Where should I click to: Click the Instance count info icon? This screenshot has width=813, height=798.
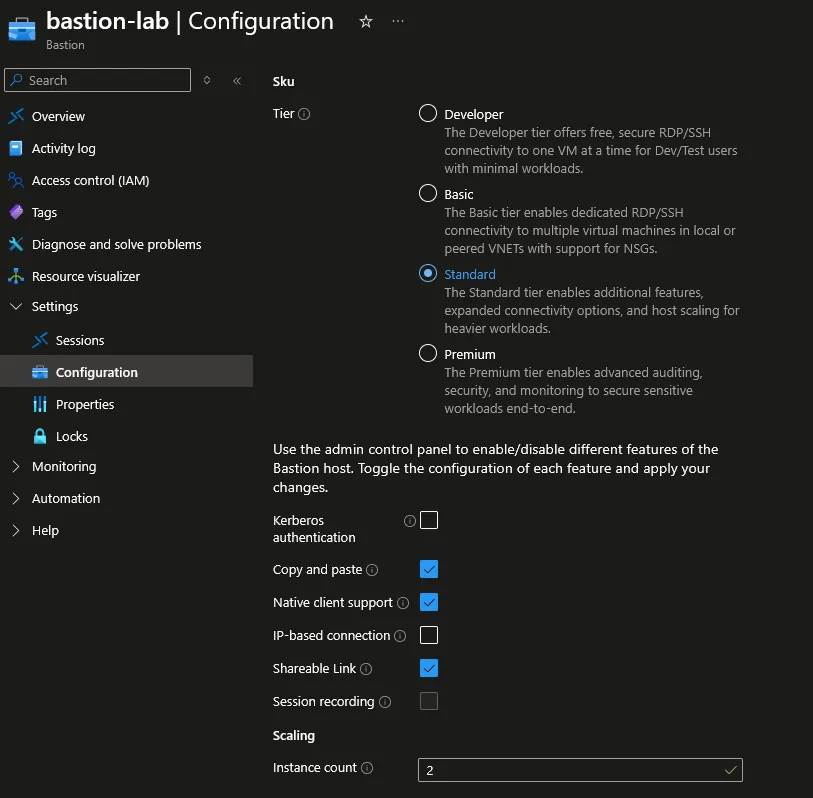point(367,768)
